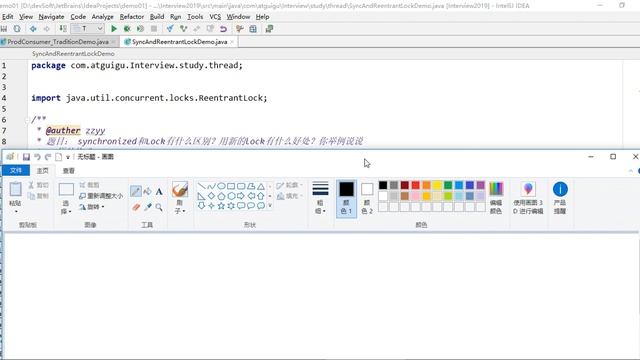640x360 pixels.
Task: Start the Debug session in IntelliJ toolbar
Action: click(127, 29)
